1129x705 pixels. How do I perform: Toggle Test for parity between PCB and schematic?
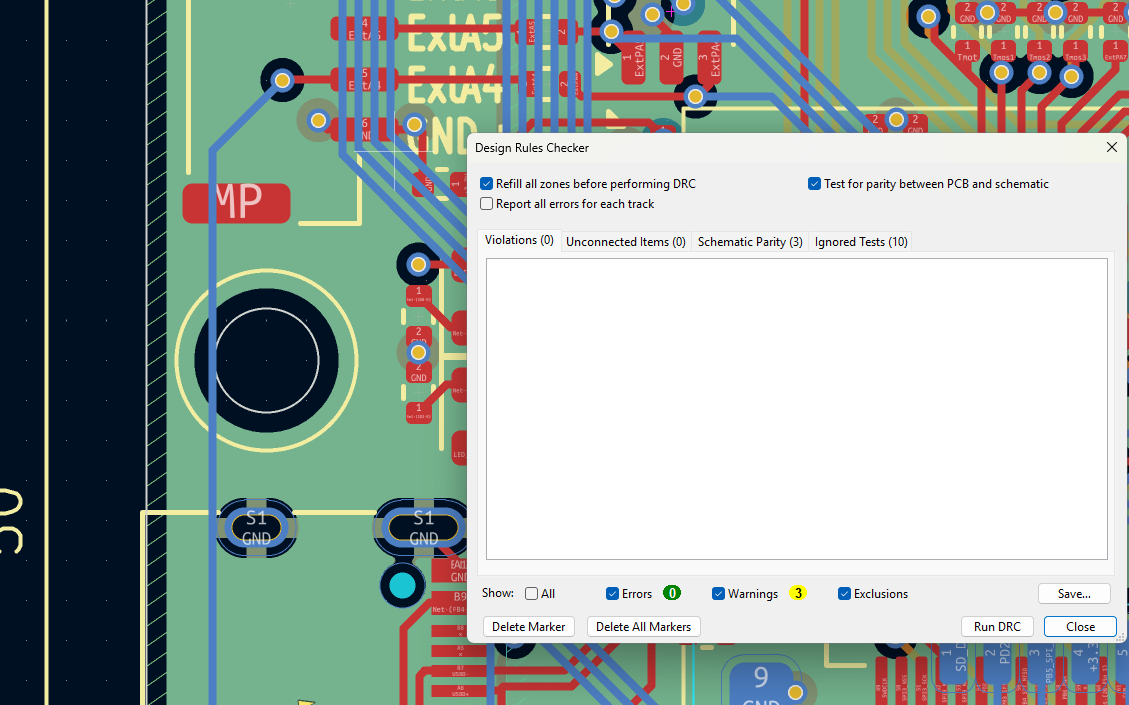pos(814,184)
